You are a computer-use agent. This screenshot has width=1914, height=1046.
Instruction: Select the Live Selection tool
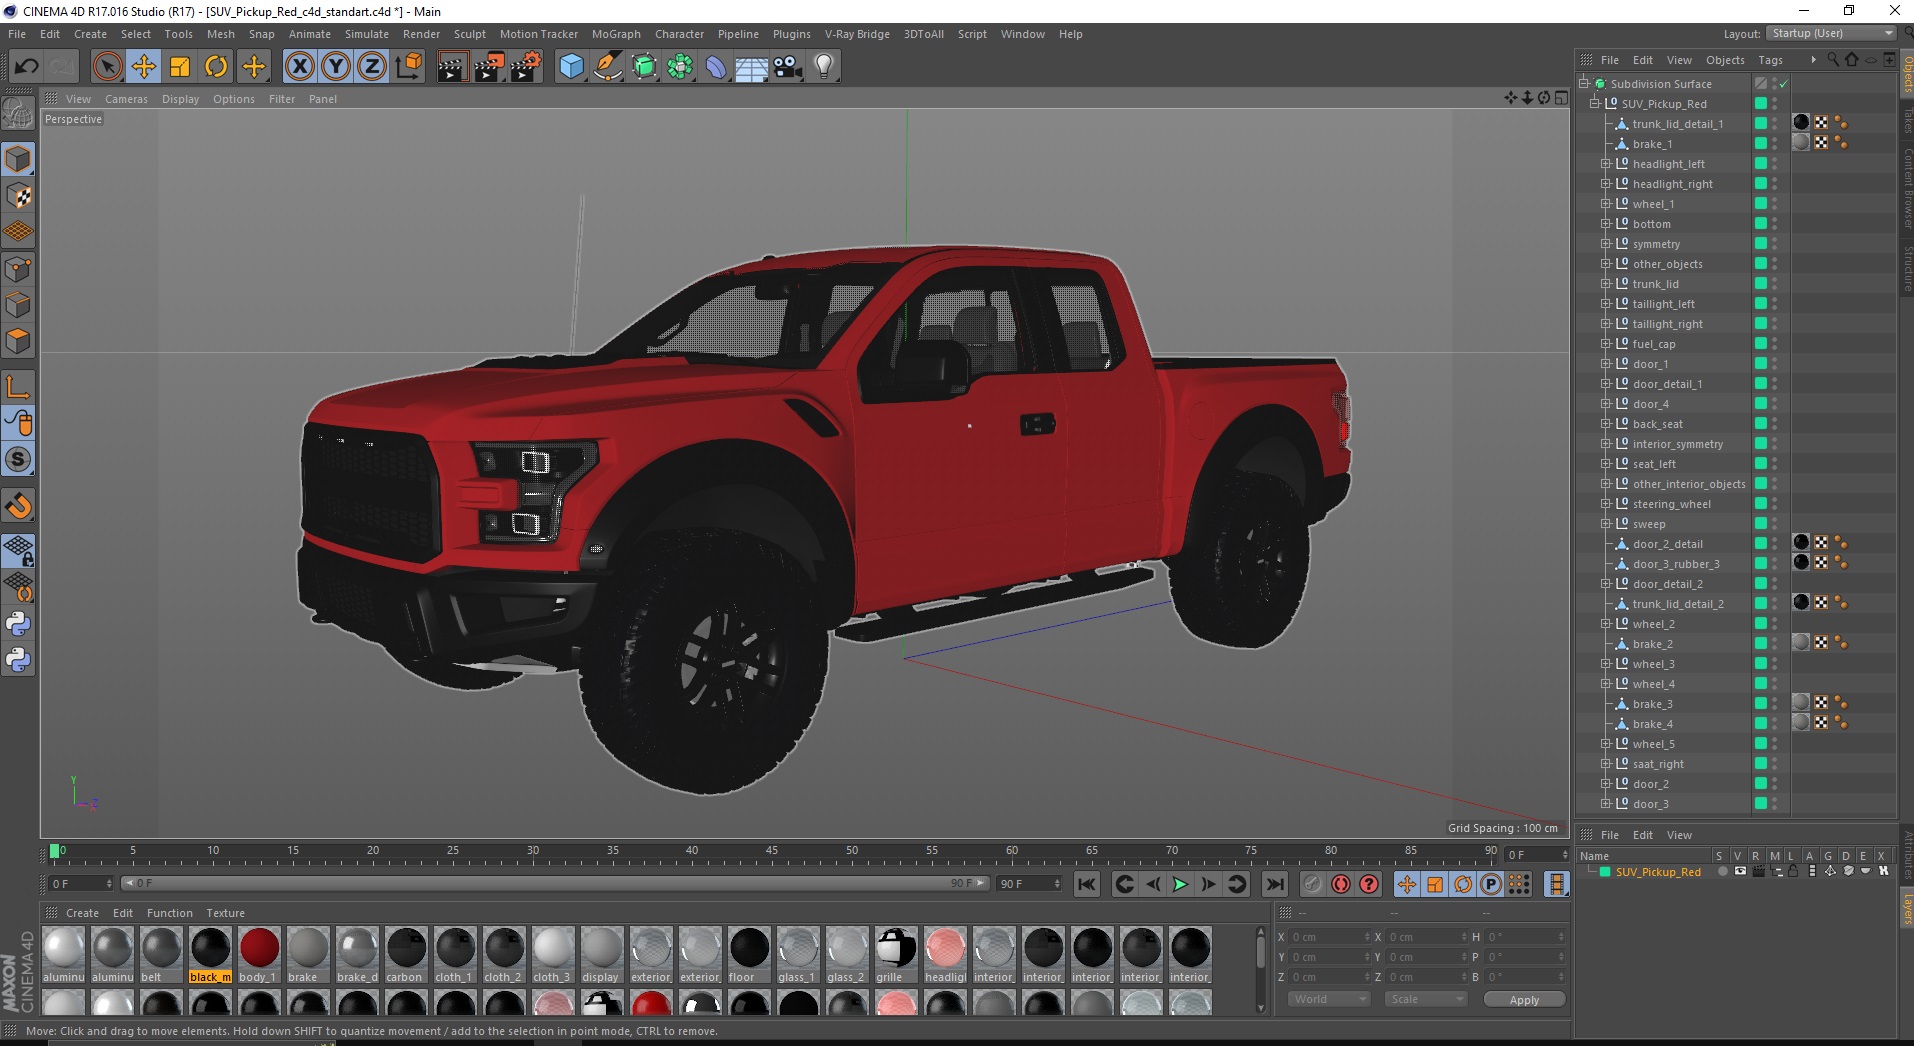coord(107,67)
